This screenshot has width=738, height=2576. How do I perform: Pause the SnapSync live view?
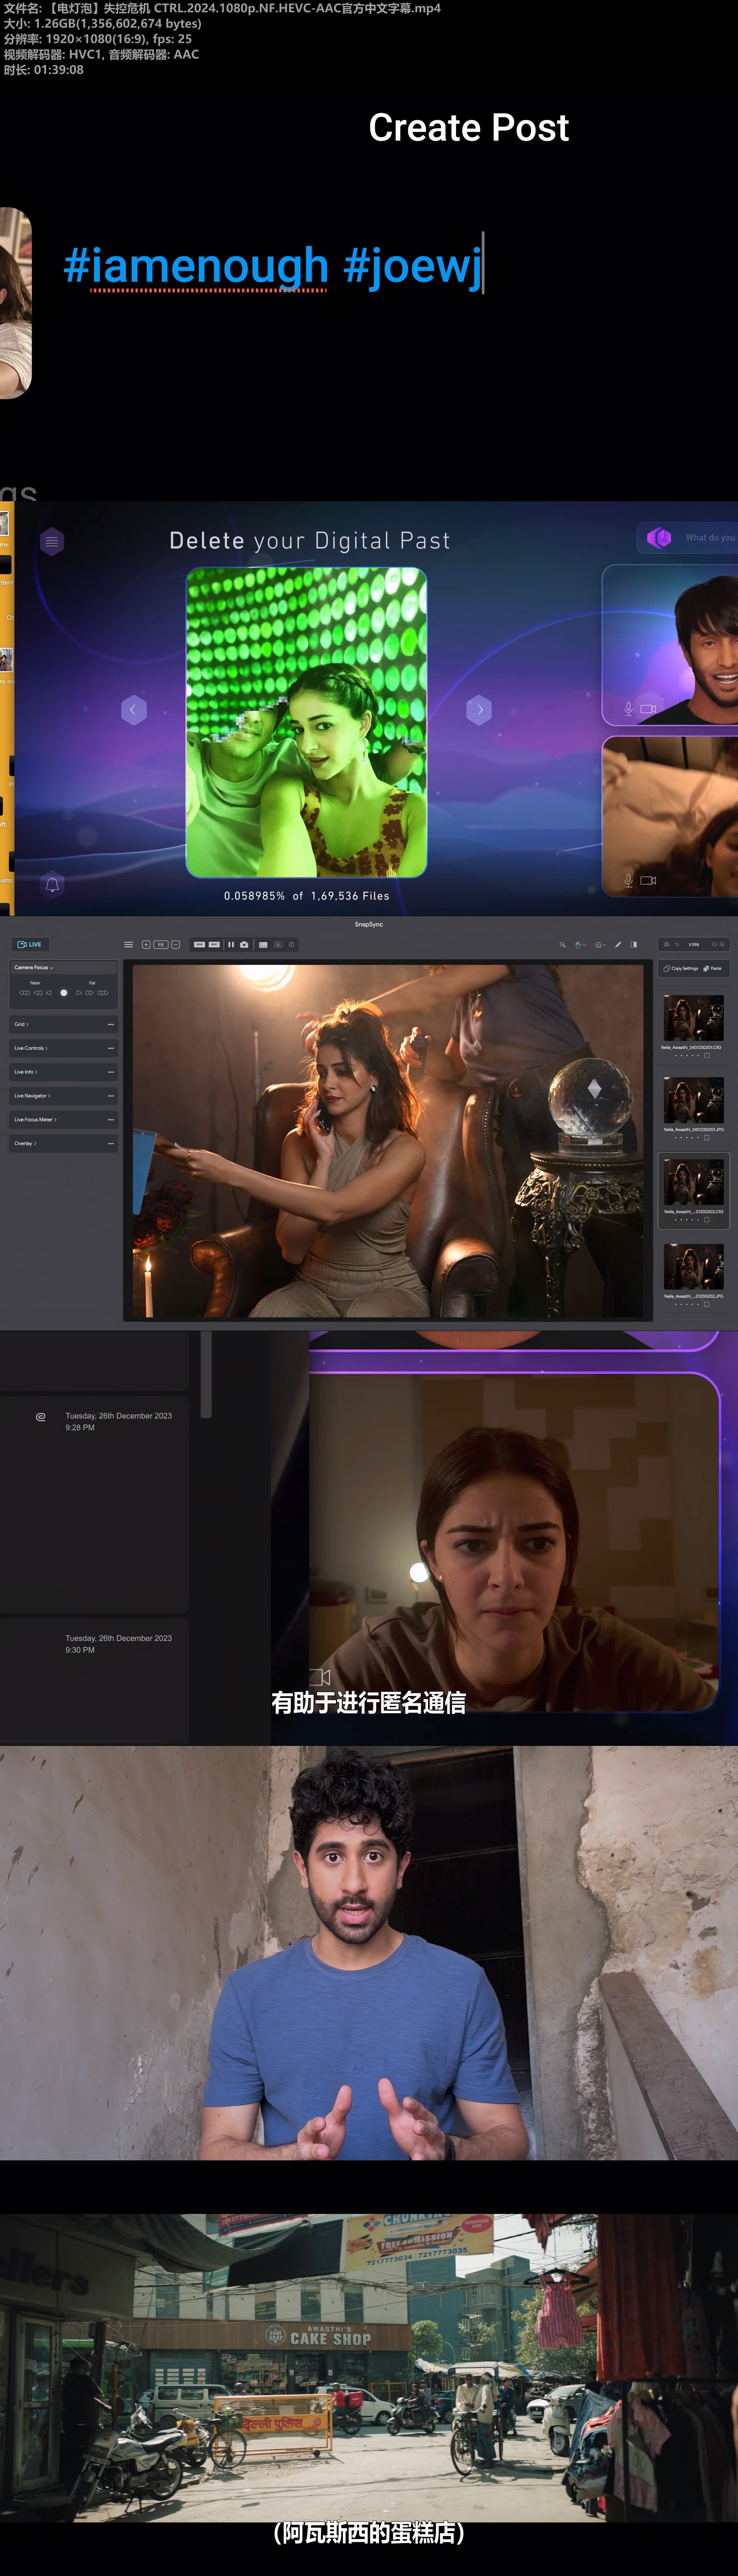[x=231, y=944]
